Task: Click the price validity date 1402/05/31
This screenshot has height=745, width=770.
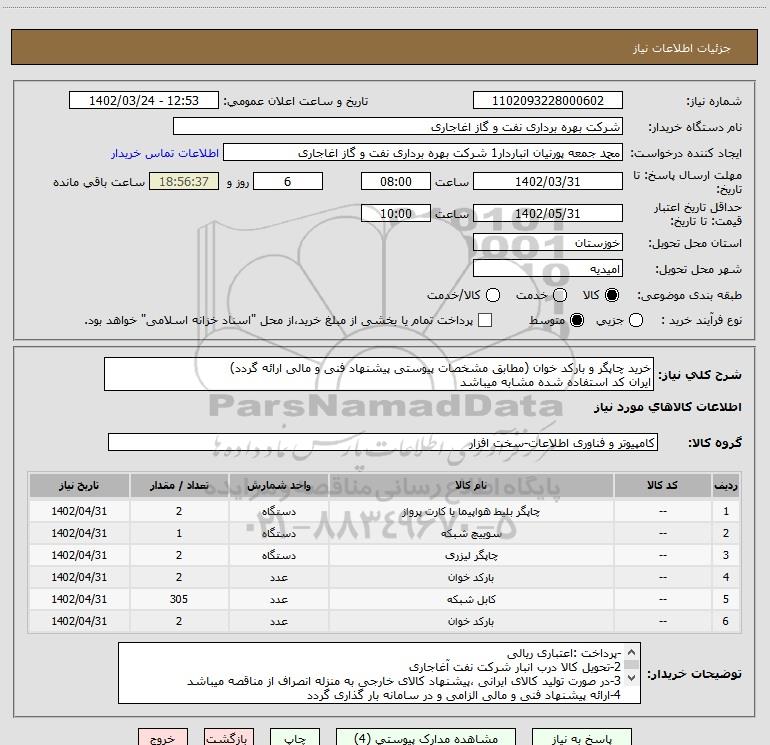Action: 548,213
